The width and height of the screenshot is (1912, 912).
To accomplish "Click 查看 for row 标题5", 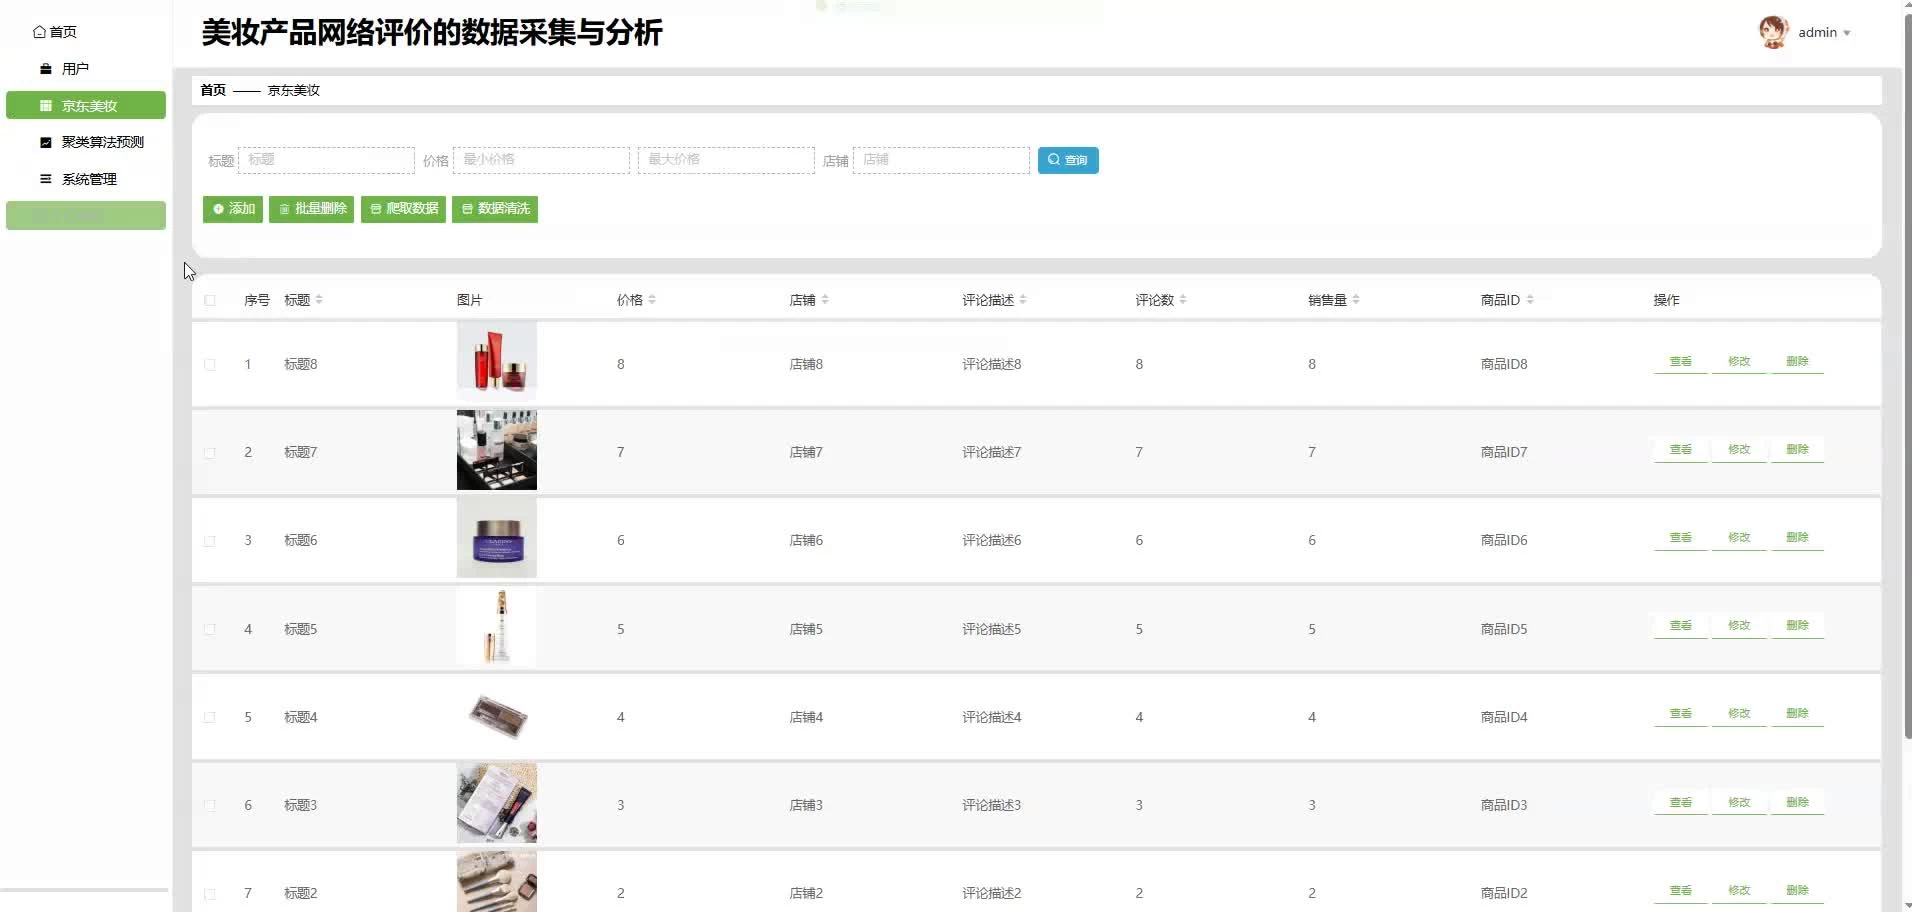I will pyautogui.click(x=1681, y=626).
